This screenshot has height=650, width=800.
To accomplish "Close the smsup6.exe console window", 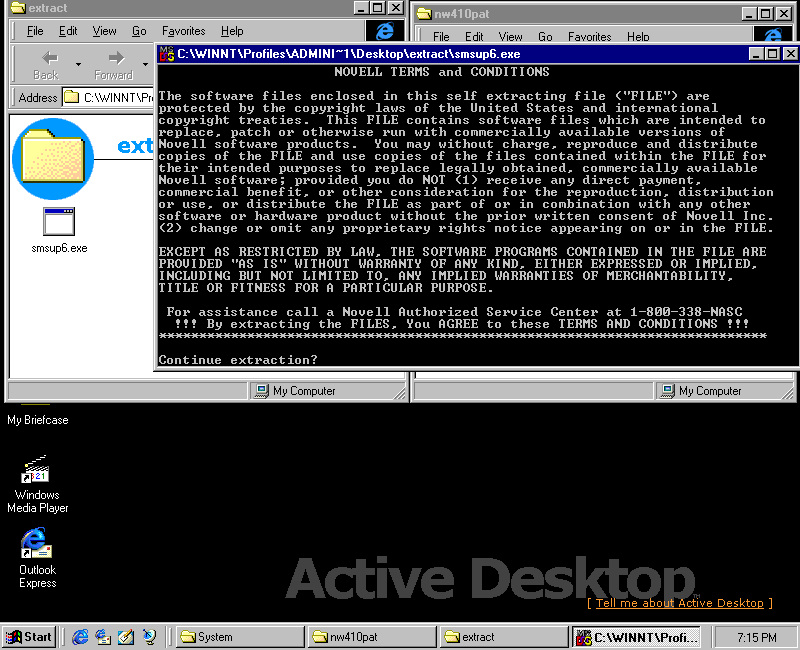I will tap(790, 54).
